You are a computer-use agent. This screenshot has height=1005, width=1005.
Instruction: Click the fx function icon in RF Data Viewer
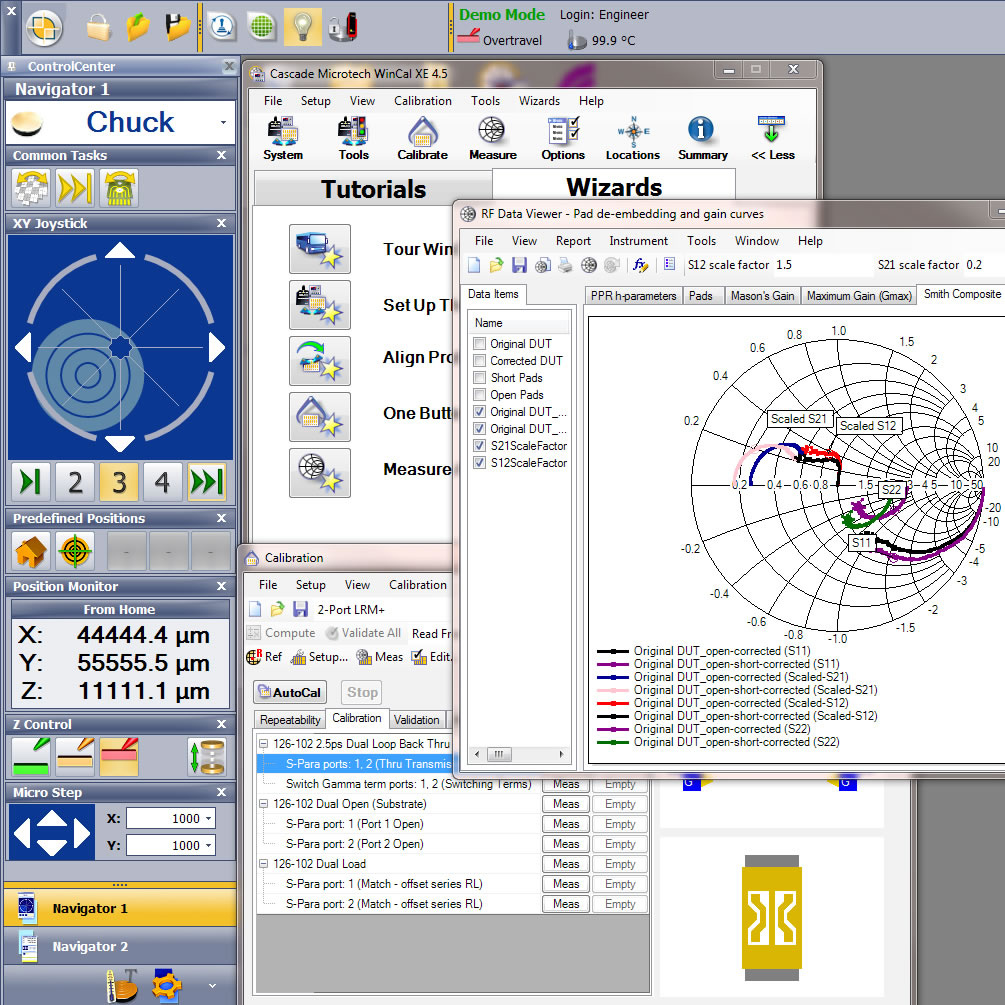[x=640, y=265]
